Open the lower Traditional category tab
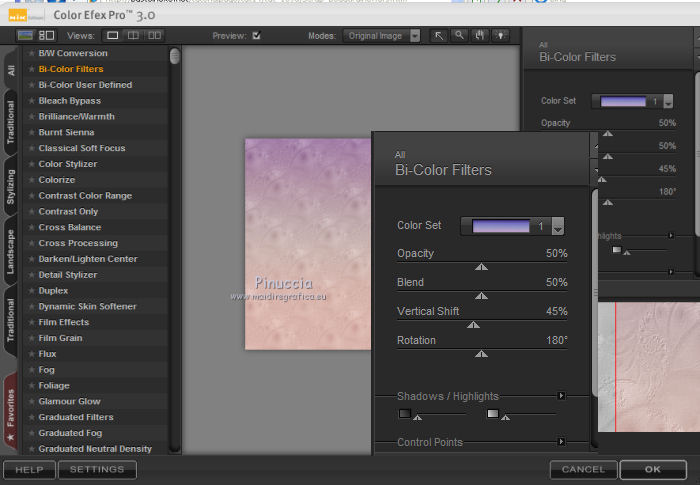The image size is (700, 485). tap(11, 320)
